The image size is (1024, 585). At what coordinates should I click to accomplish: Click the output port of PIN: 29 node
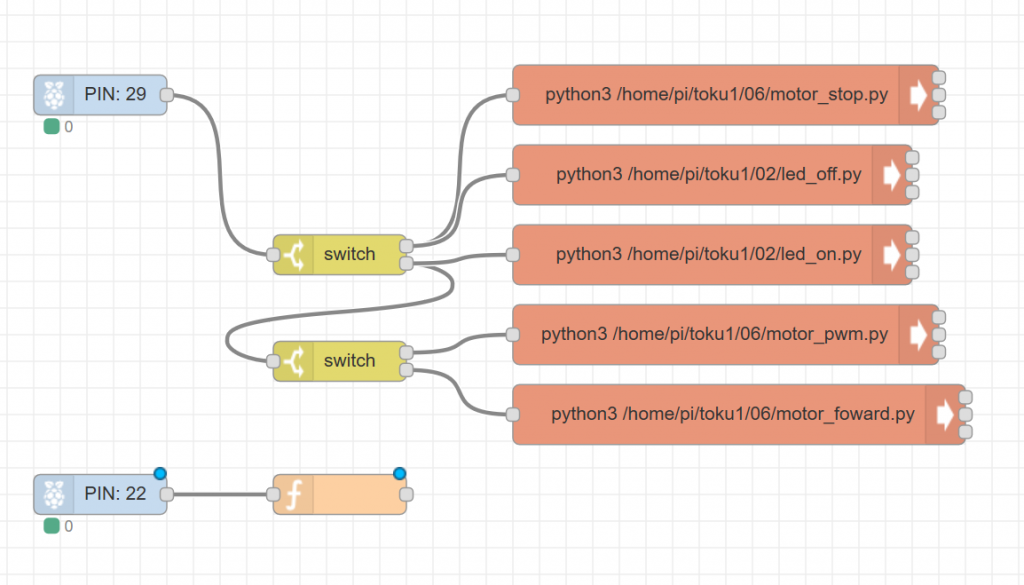(x=167, y=95)
